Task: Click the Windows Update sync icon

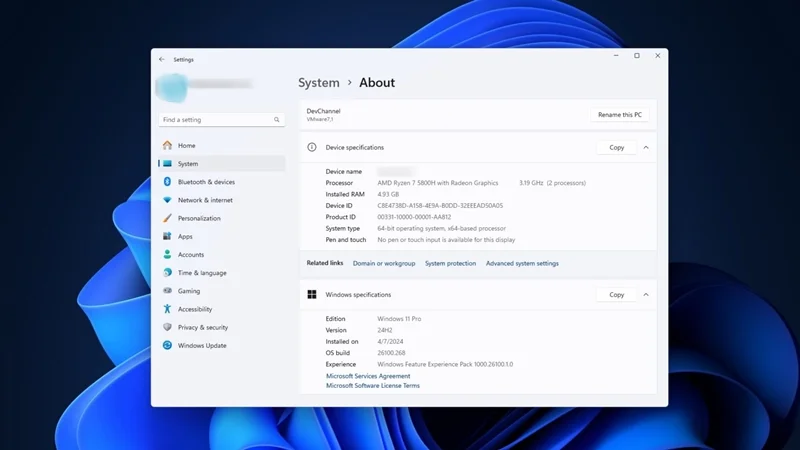Action: [x=167, y=345]
